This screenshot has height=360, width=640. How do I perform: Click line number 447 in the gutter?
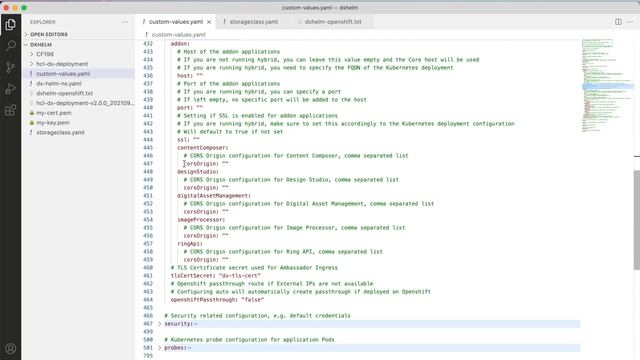click(x=148, y=164)
